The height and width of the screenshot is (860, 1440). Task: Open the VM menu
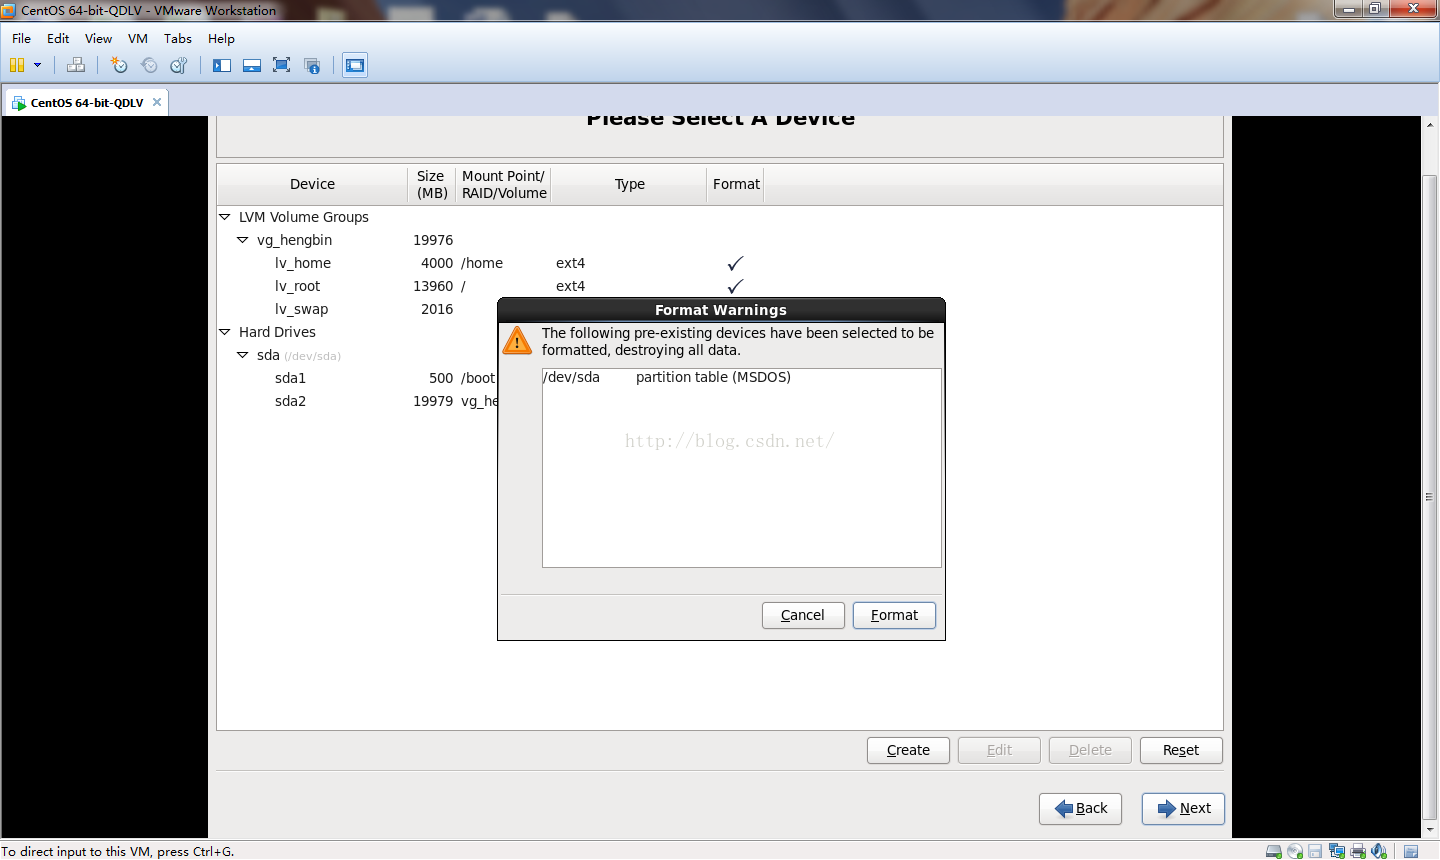(138, 38)
